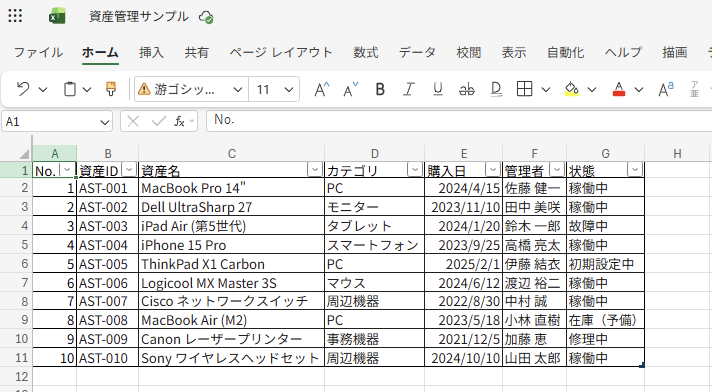Select the cell AST-004
Image resolution: width=712 pixels, height=392 pixels.
[x=108, y=245]
